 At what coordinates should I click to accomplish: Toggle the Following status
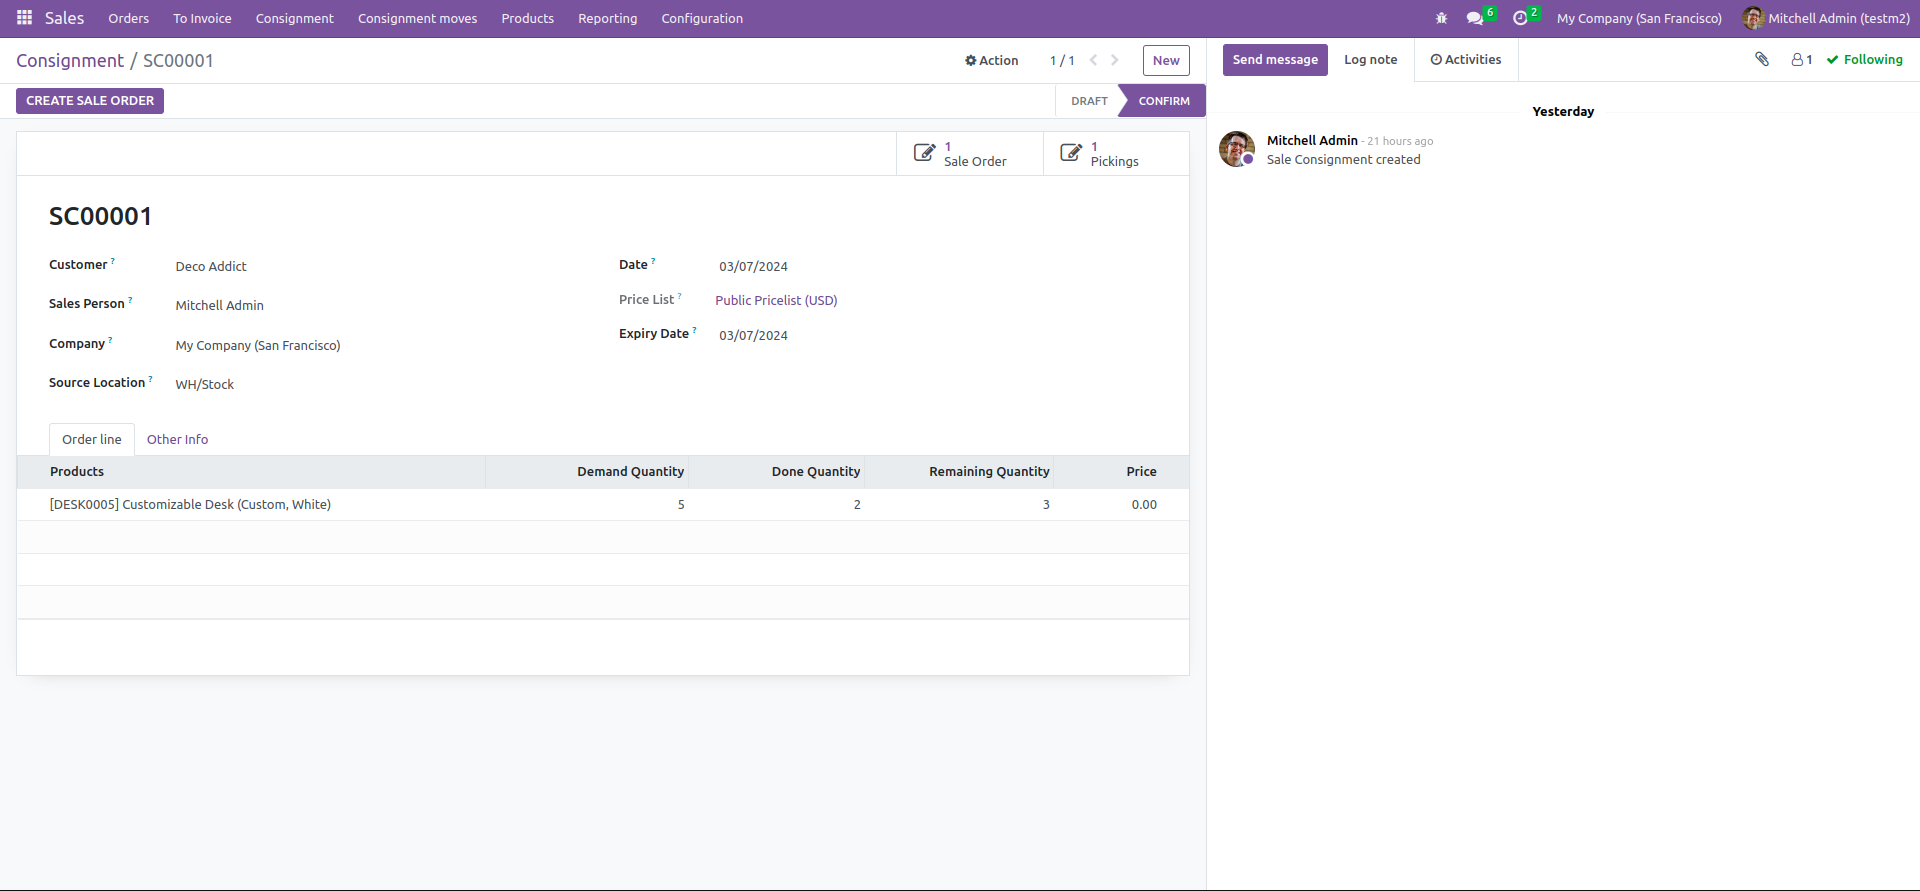(1865, 60)
